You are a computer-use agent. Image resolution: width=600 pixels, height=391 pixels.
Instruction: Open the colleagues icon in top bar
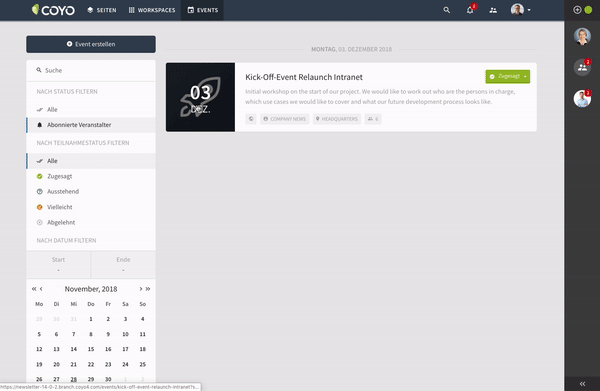pyautogui.click(x=493, y=10)
